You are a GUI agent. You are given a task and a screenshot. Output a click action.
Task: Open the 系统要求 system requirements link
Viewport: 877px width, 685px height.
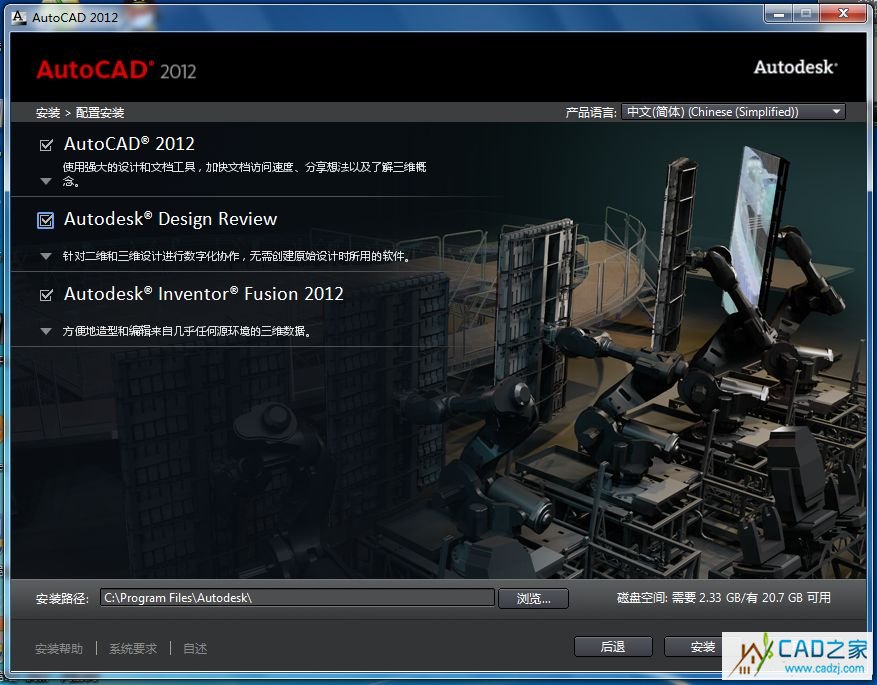click(x=133, y=648)
